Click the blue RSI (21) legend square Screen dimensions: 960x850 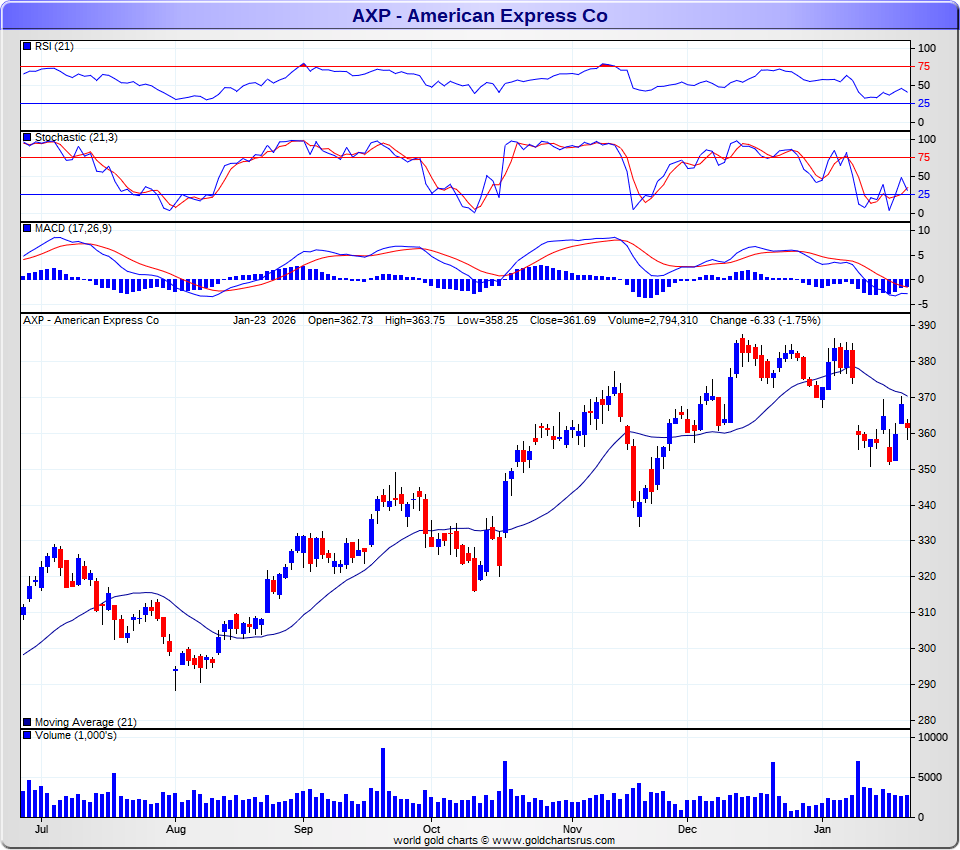(27, 46)
